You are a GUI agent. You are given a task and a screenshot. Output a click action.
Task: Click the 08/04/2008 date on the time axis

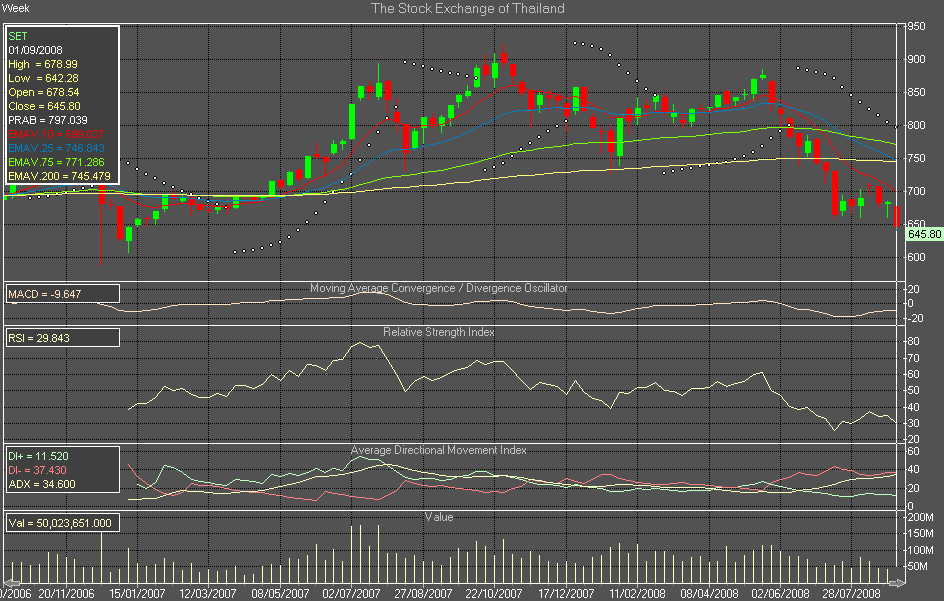pyautogui.click(x=709, y=594)
